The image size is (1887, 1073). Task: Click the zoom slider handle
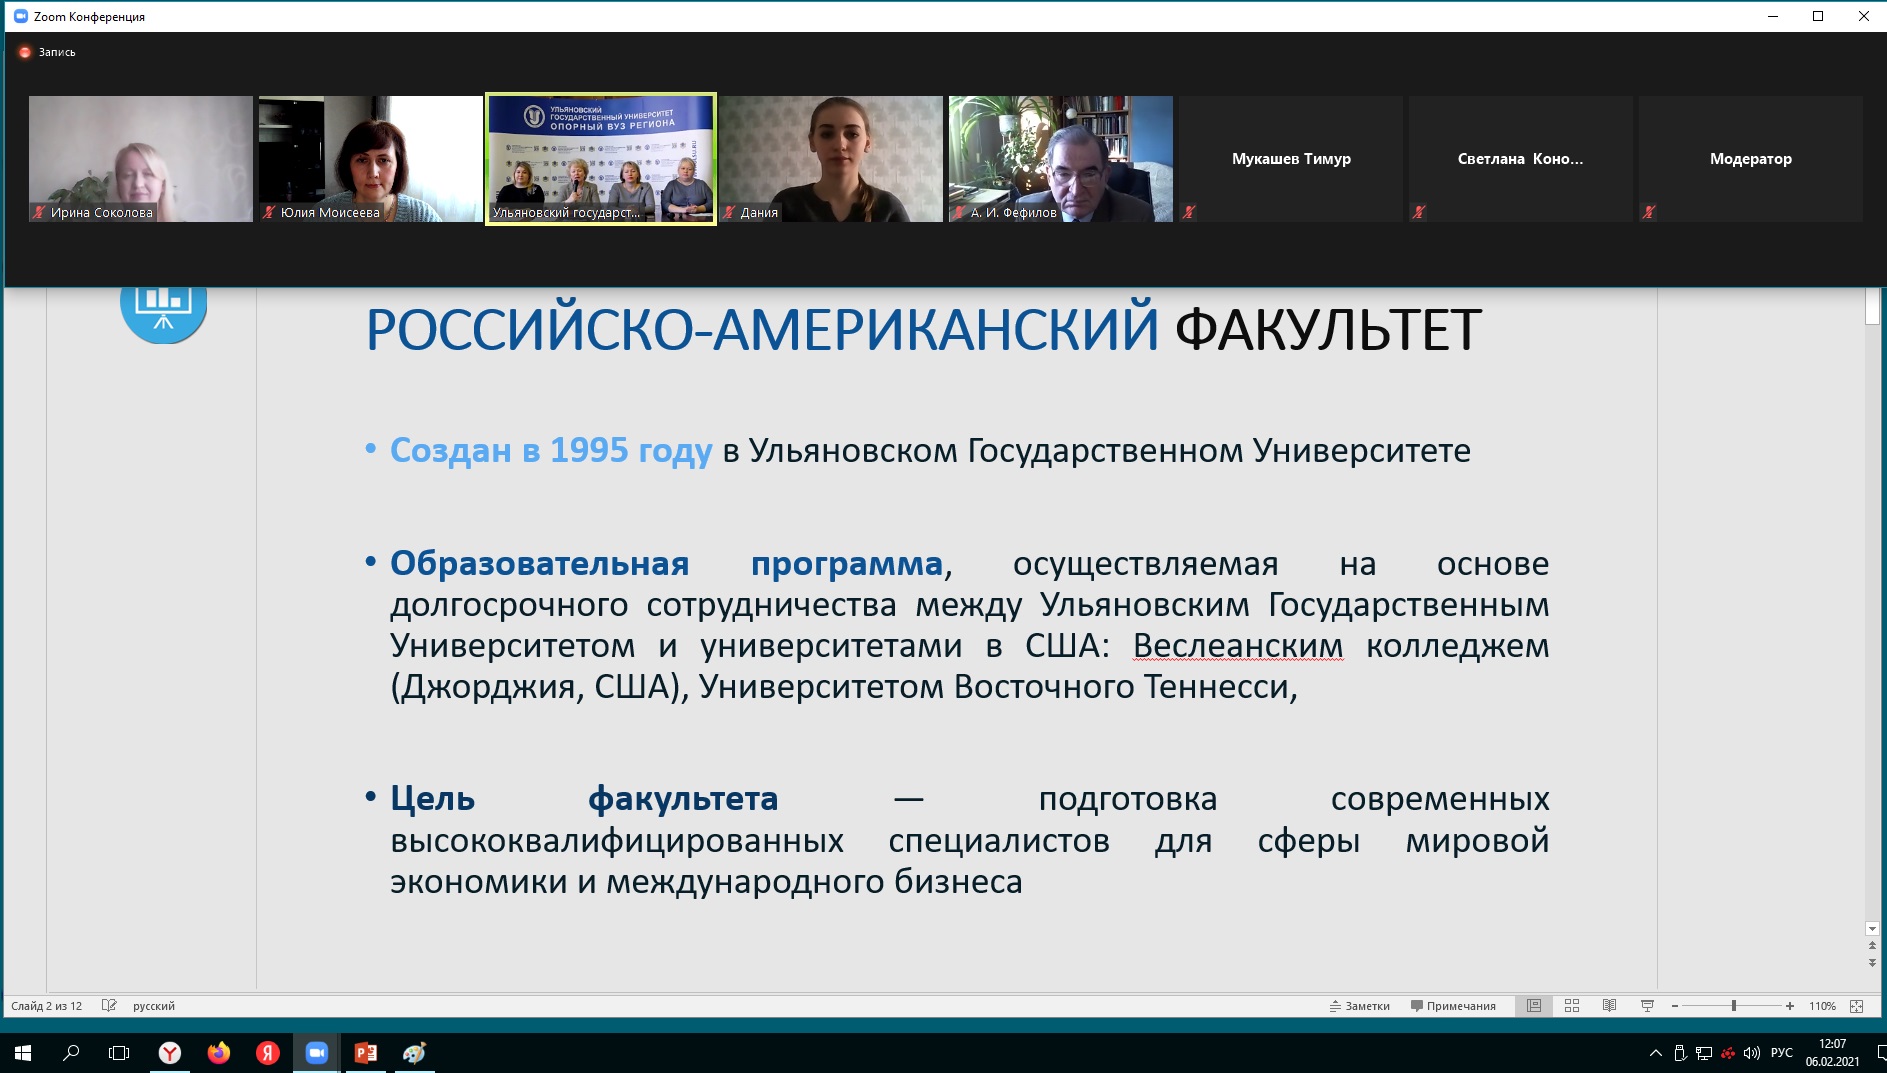point(1734,1006)
